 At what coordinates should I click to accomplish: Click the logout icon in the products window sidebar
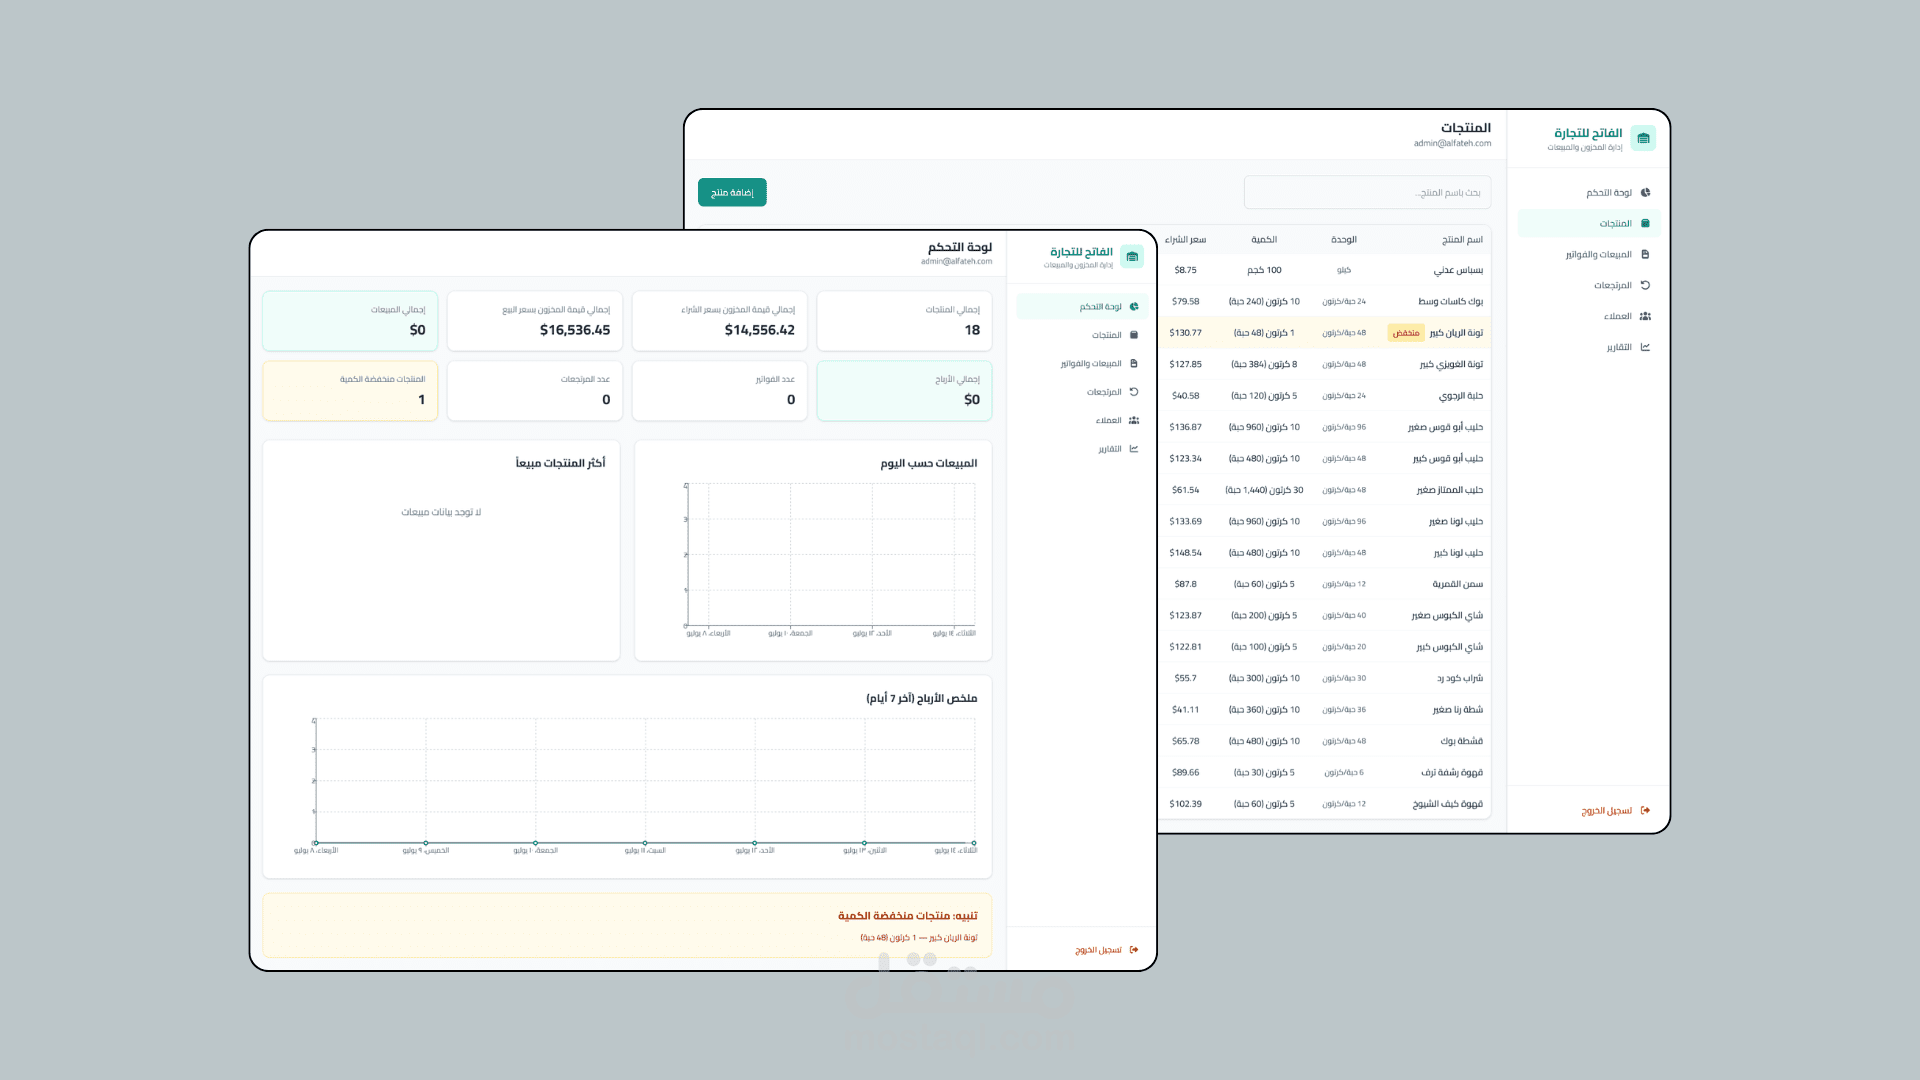(1645, 810)
